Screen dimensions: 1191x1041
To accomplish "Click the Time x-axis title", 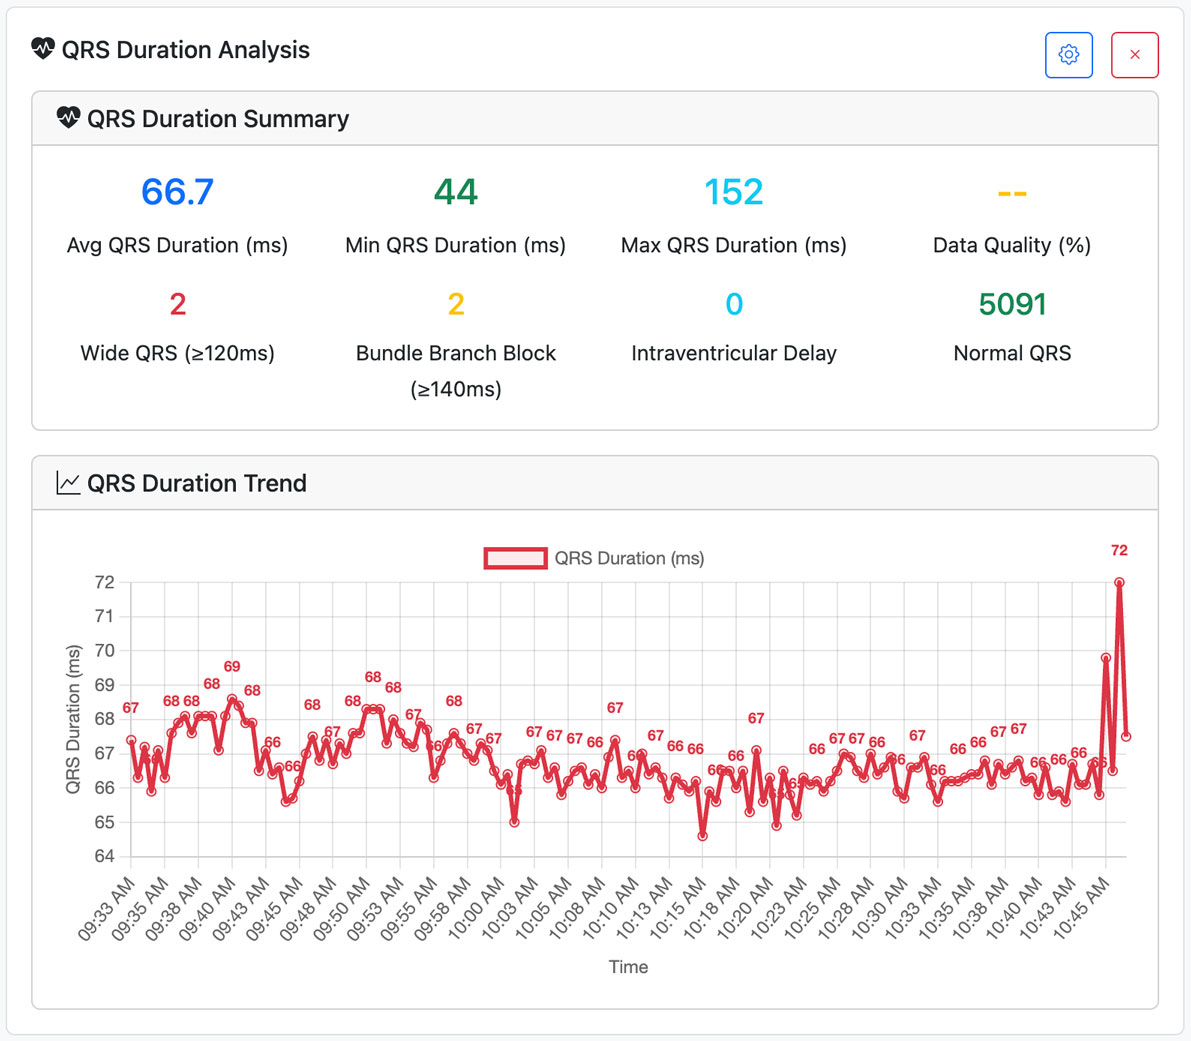I will (628, 967).
